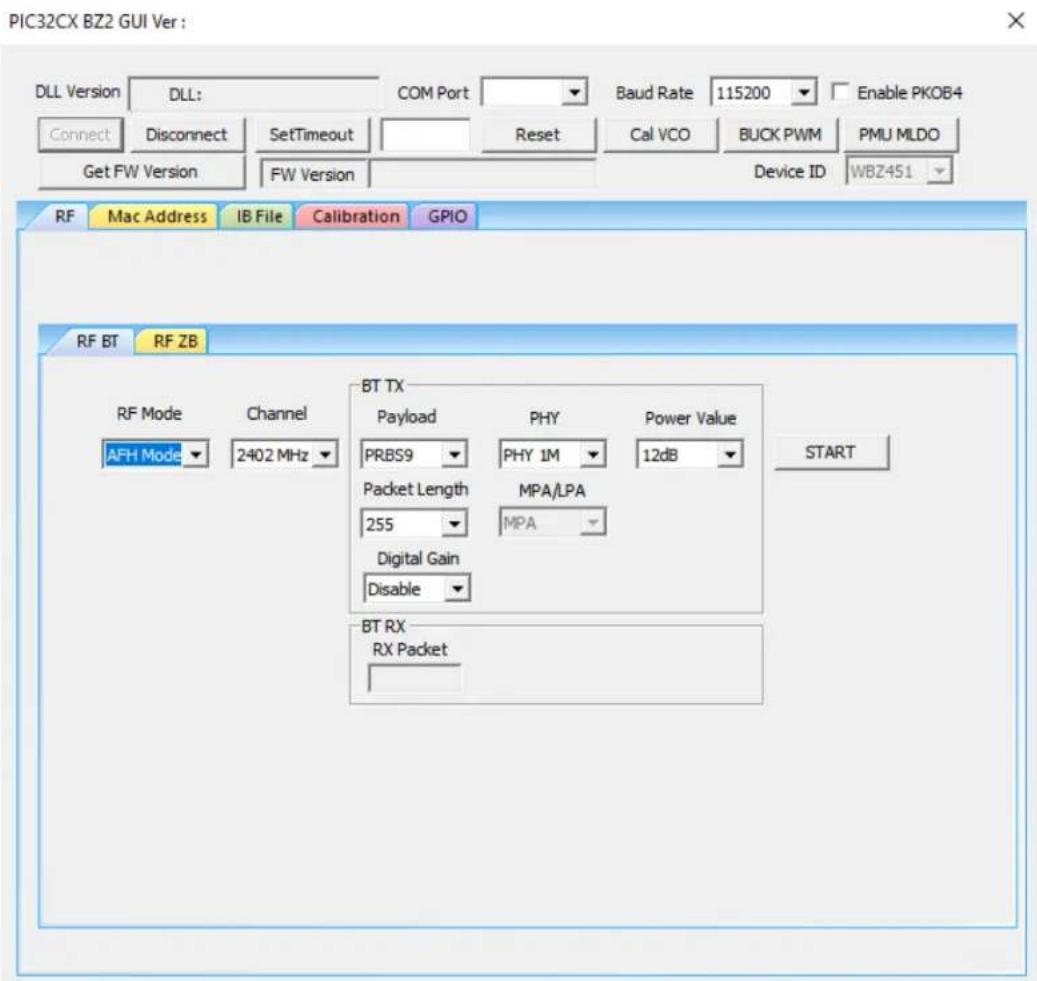
Task: Open the Power Value 12dB dropdown
Action: pyautogui.click(x=690, y=454)
